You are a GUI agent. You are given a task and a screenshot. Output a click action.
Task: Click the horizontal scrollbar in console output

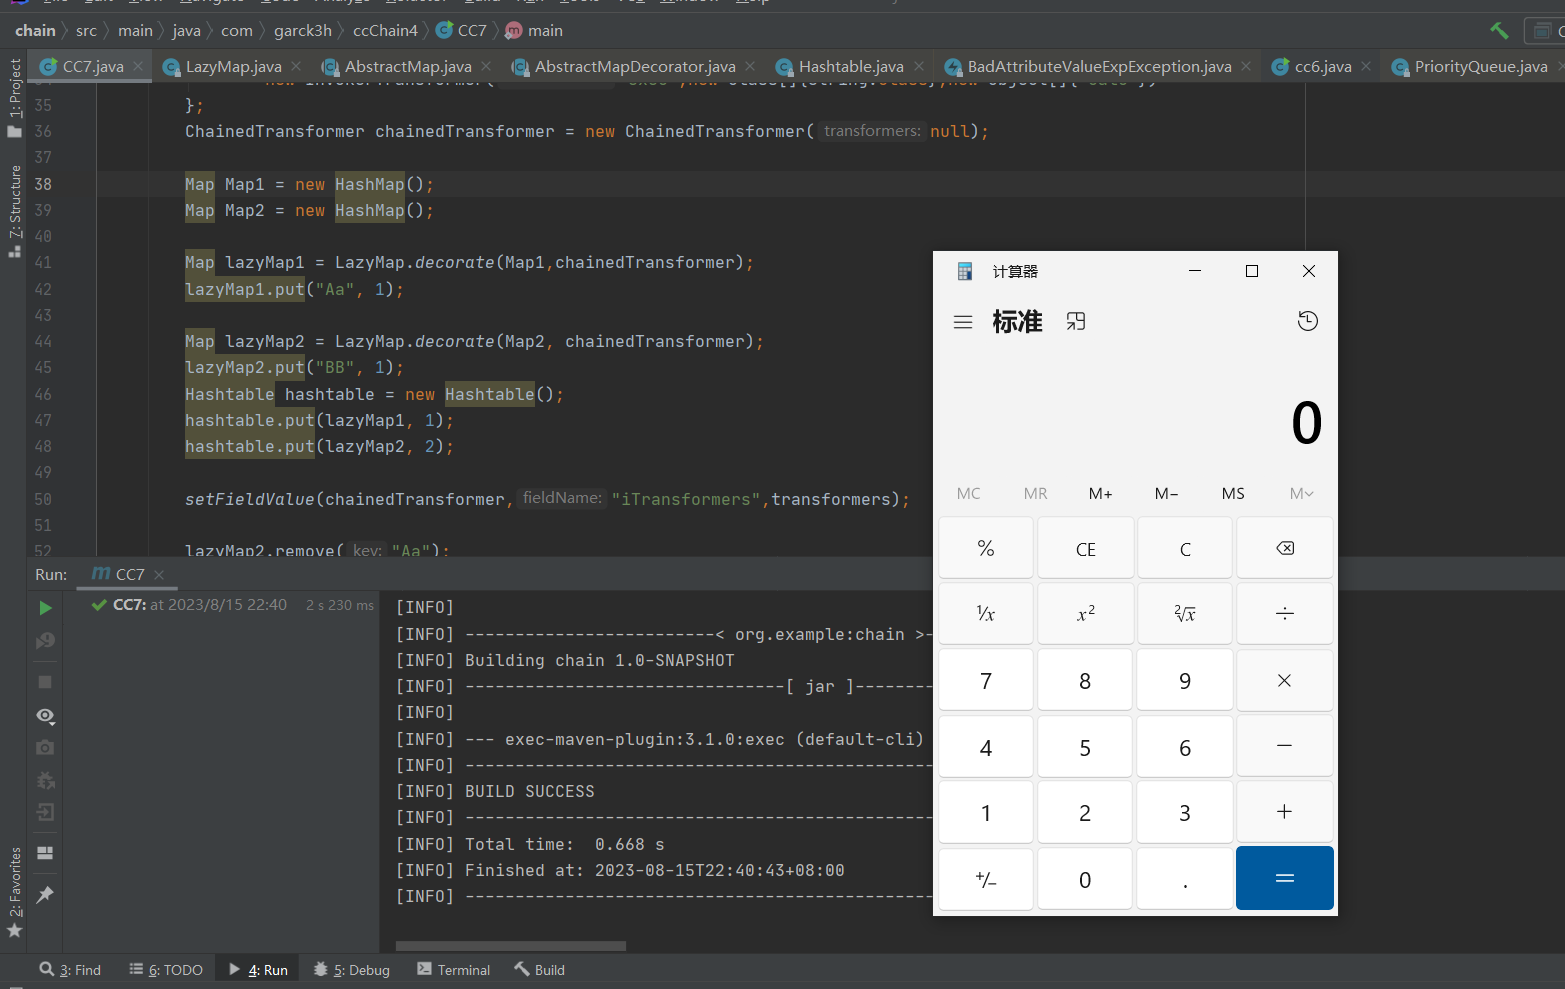(511, 946)
